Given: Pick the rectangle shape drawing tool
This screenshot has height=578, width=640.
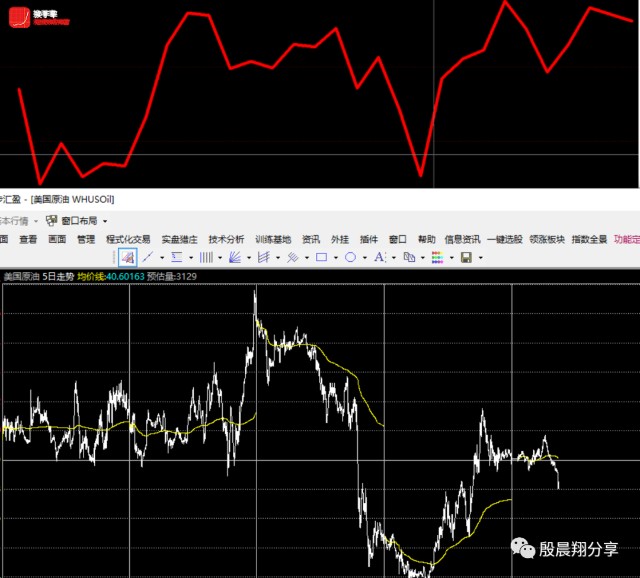Looking at the screenshot, I should pos(321,258).
